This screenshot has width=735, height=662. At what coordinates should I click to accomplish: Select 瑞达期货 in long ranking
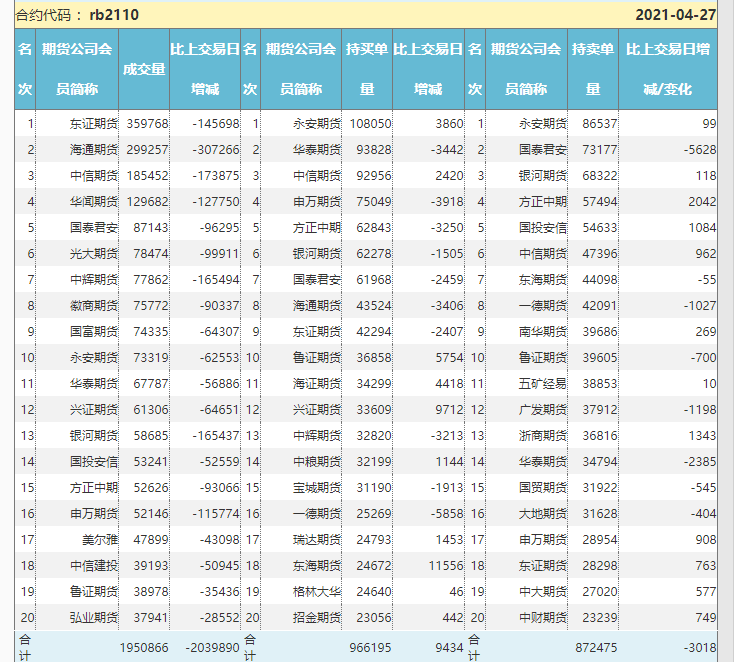point(317,540)
